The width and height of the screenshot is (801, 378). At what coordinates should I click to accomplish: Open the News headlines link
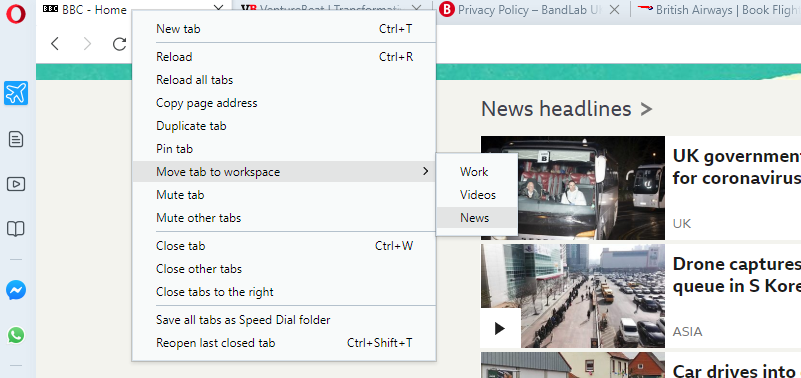coord(567,109)
